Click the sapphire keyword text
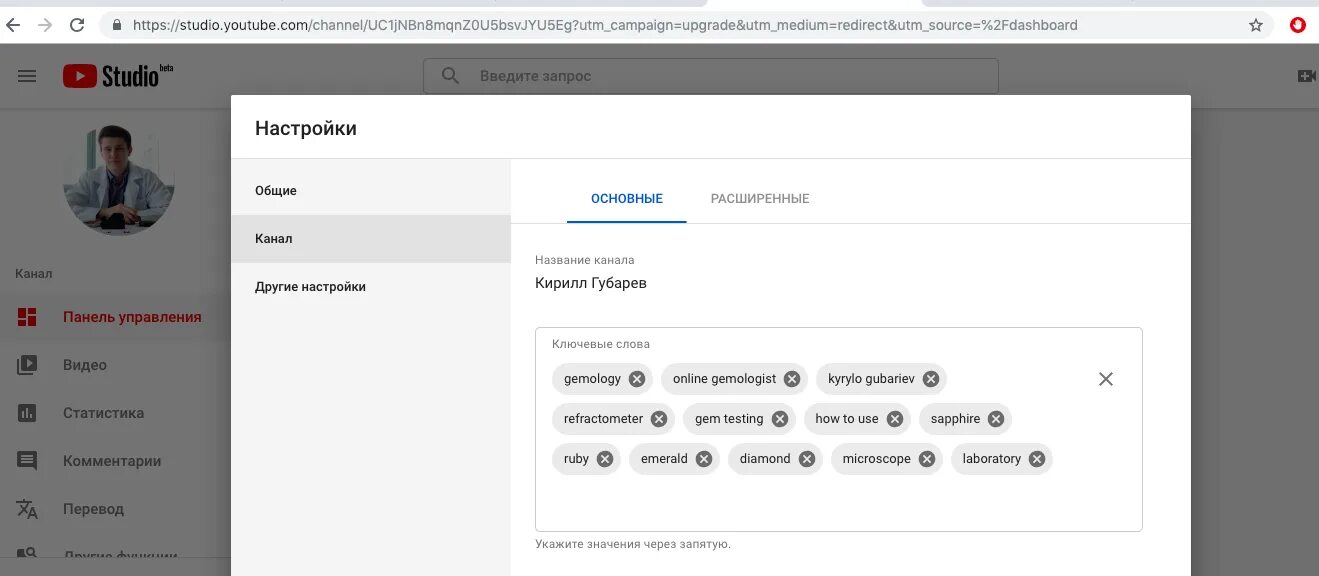The height and width of the screenshot is (576, 1319). 955,419
